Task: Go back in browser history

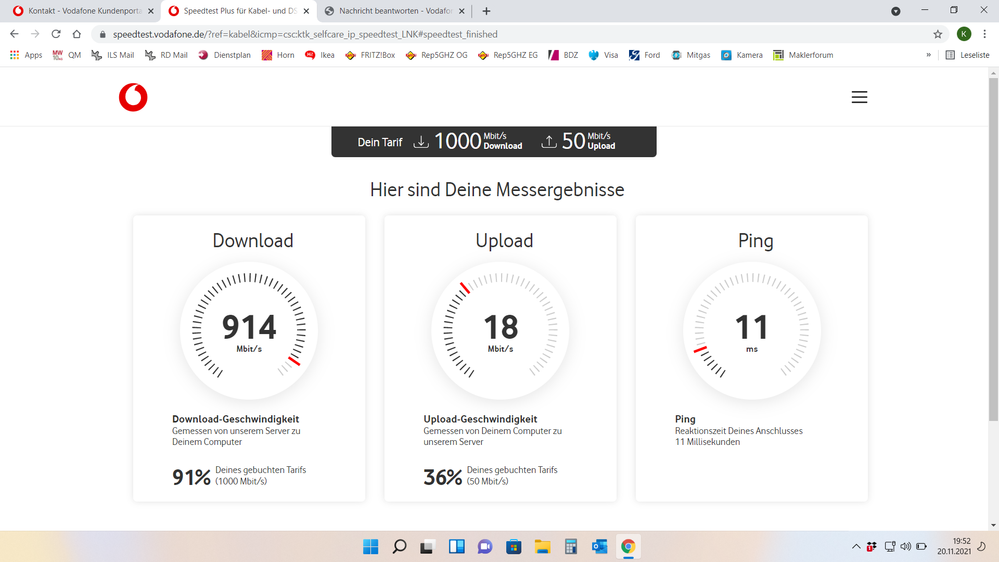Action: coord(14,34)
